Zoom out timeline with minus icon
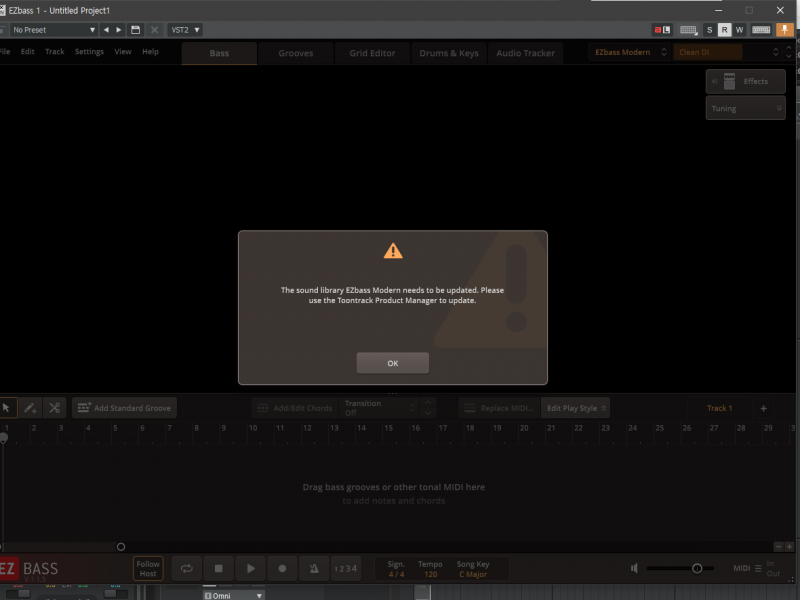Viewport: 800px width, 600px height. point(778,547)
